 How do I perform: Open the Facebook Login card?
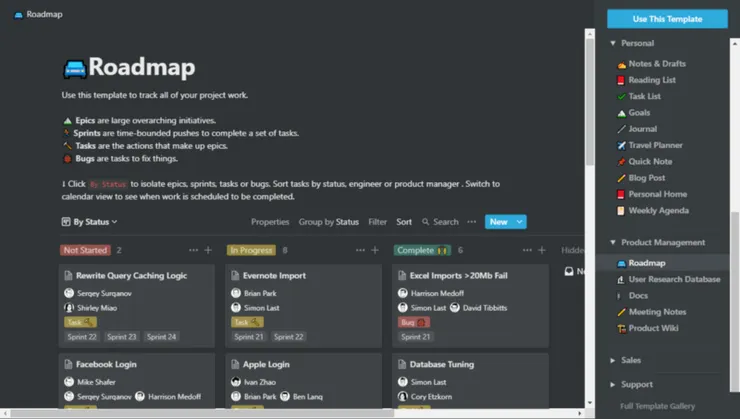tap(137, 381)
